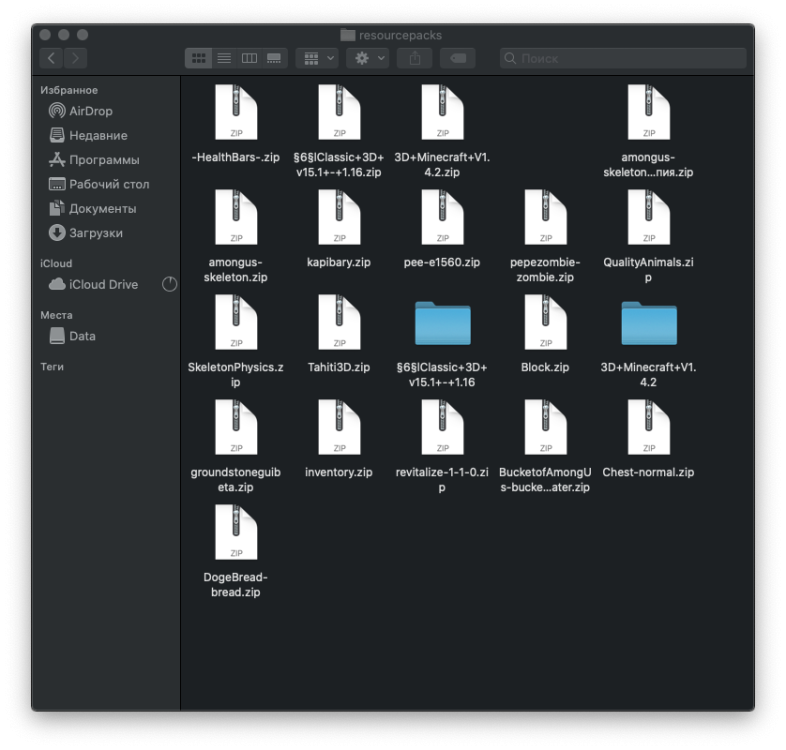
Task: Click the -HealthBars-.zip filename label
Action: tap(236, 157)
